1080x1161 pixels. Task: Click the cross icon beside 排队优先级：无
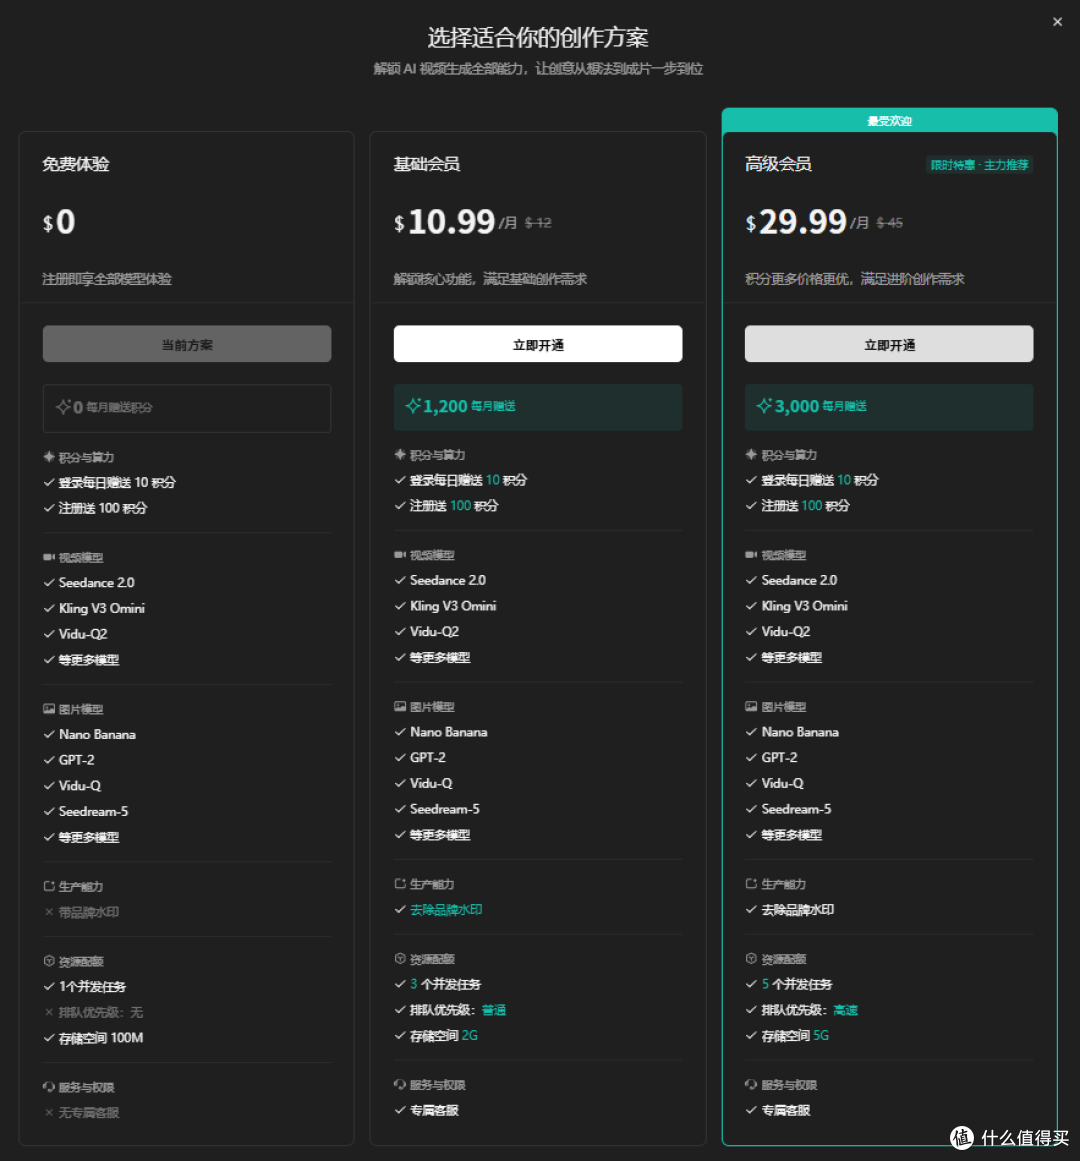point(49,1012)
